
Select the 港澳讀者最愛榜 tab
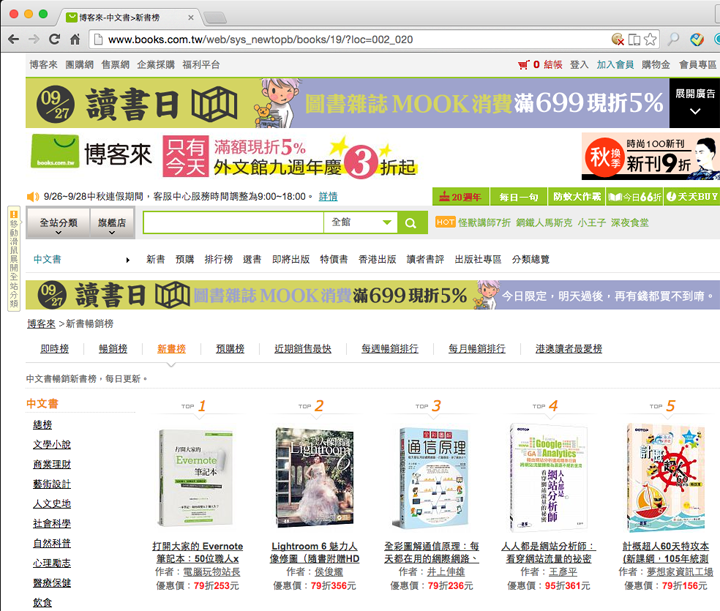click(568, 349)
